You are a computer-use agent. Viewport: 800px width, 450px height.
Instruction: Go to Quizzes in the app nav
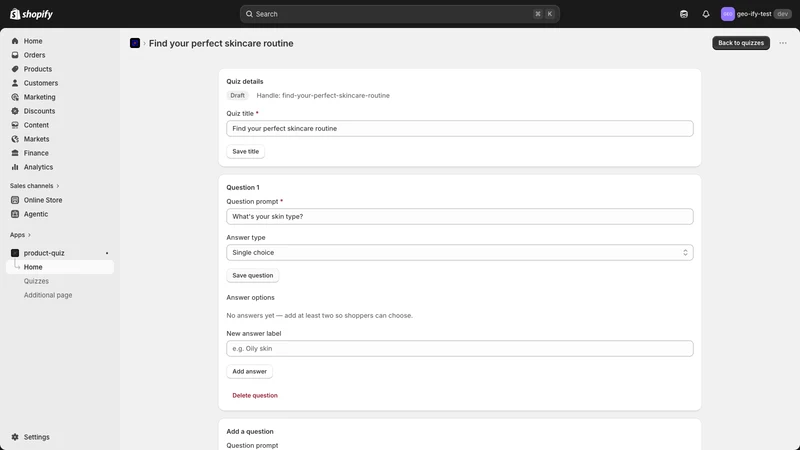coord(36,281)
